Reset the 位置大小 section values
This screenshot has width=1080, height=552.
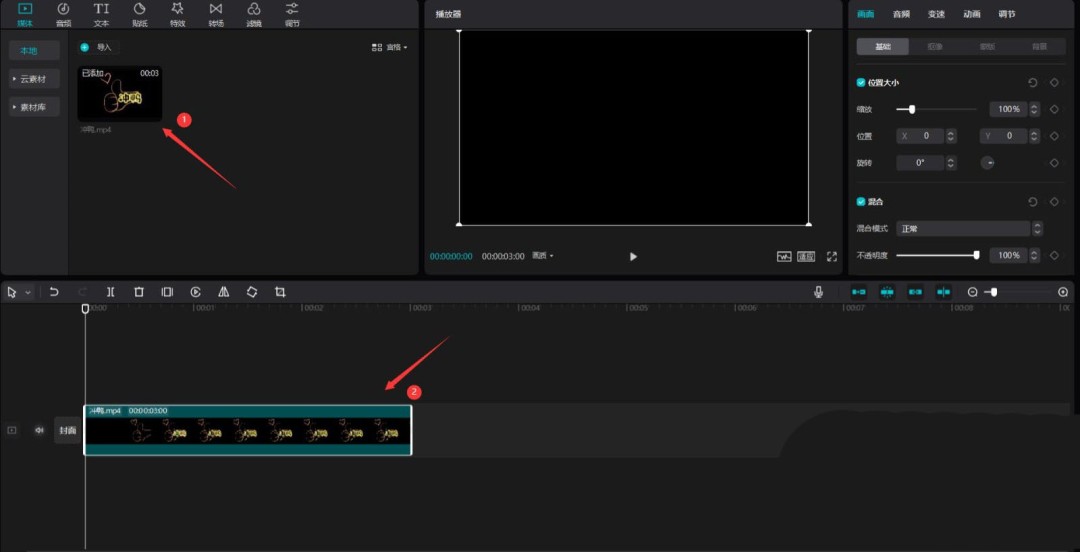(1032, 83)
